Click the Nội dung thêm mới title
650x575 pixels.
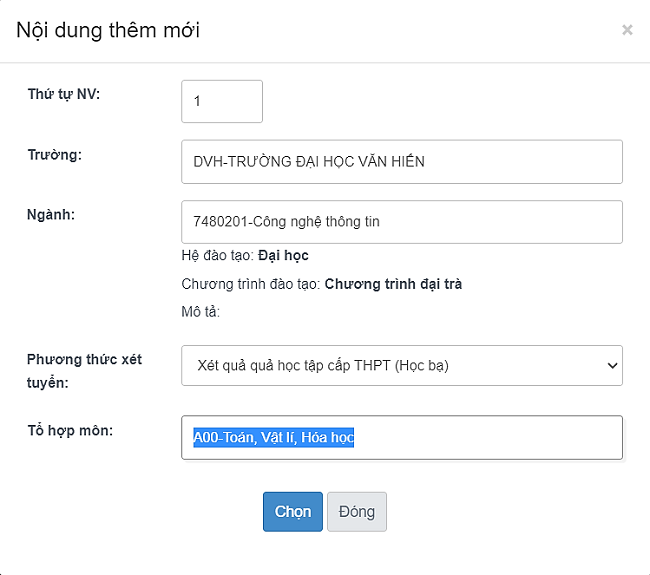point(108,30)
